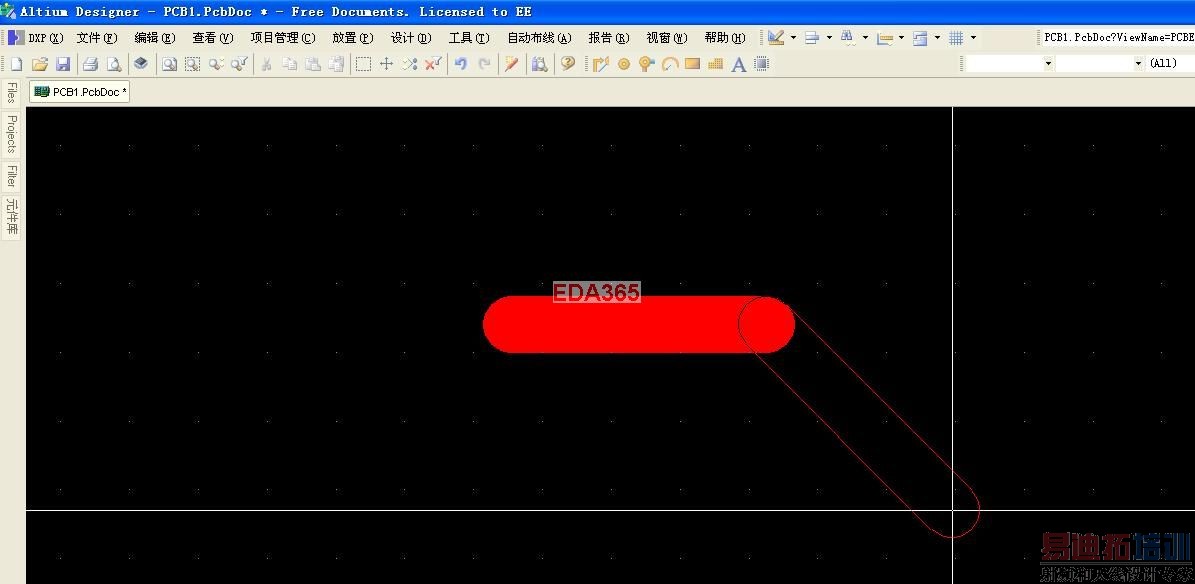Save the current document
Viewport: 1195px width, 584px height.
tap(63, 64)
